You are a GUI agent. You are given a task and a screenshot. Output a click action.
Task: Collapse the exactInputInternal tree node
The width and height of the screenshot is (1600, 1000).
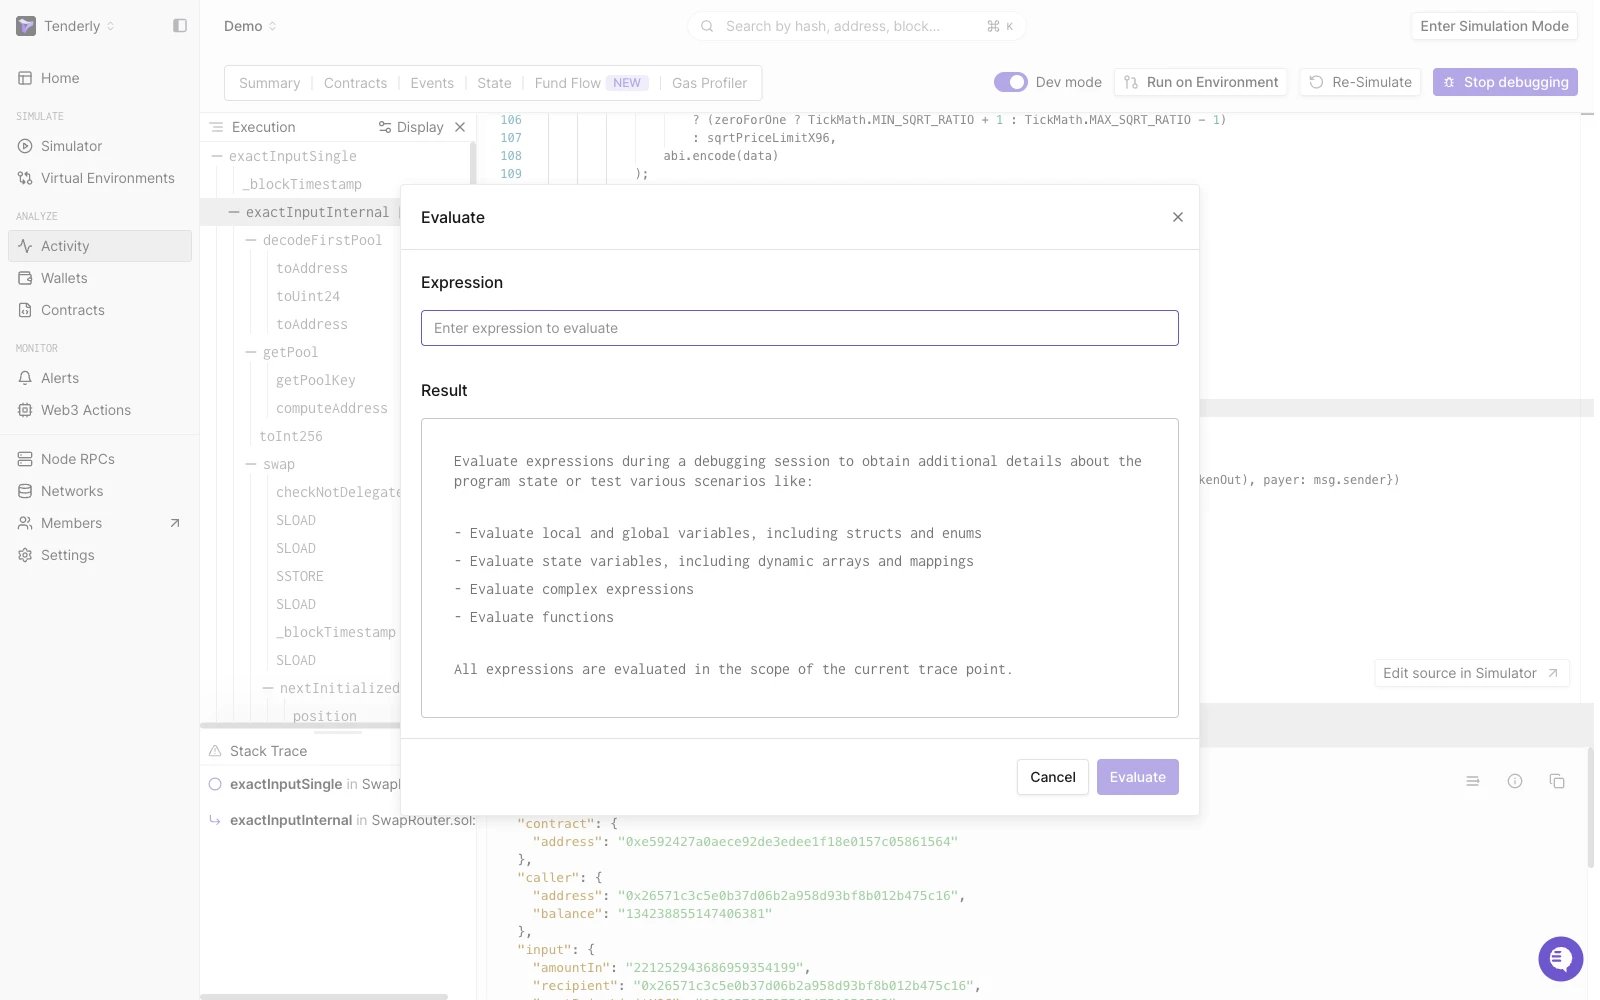point(234,212)
